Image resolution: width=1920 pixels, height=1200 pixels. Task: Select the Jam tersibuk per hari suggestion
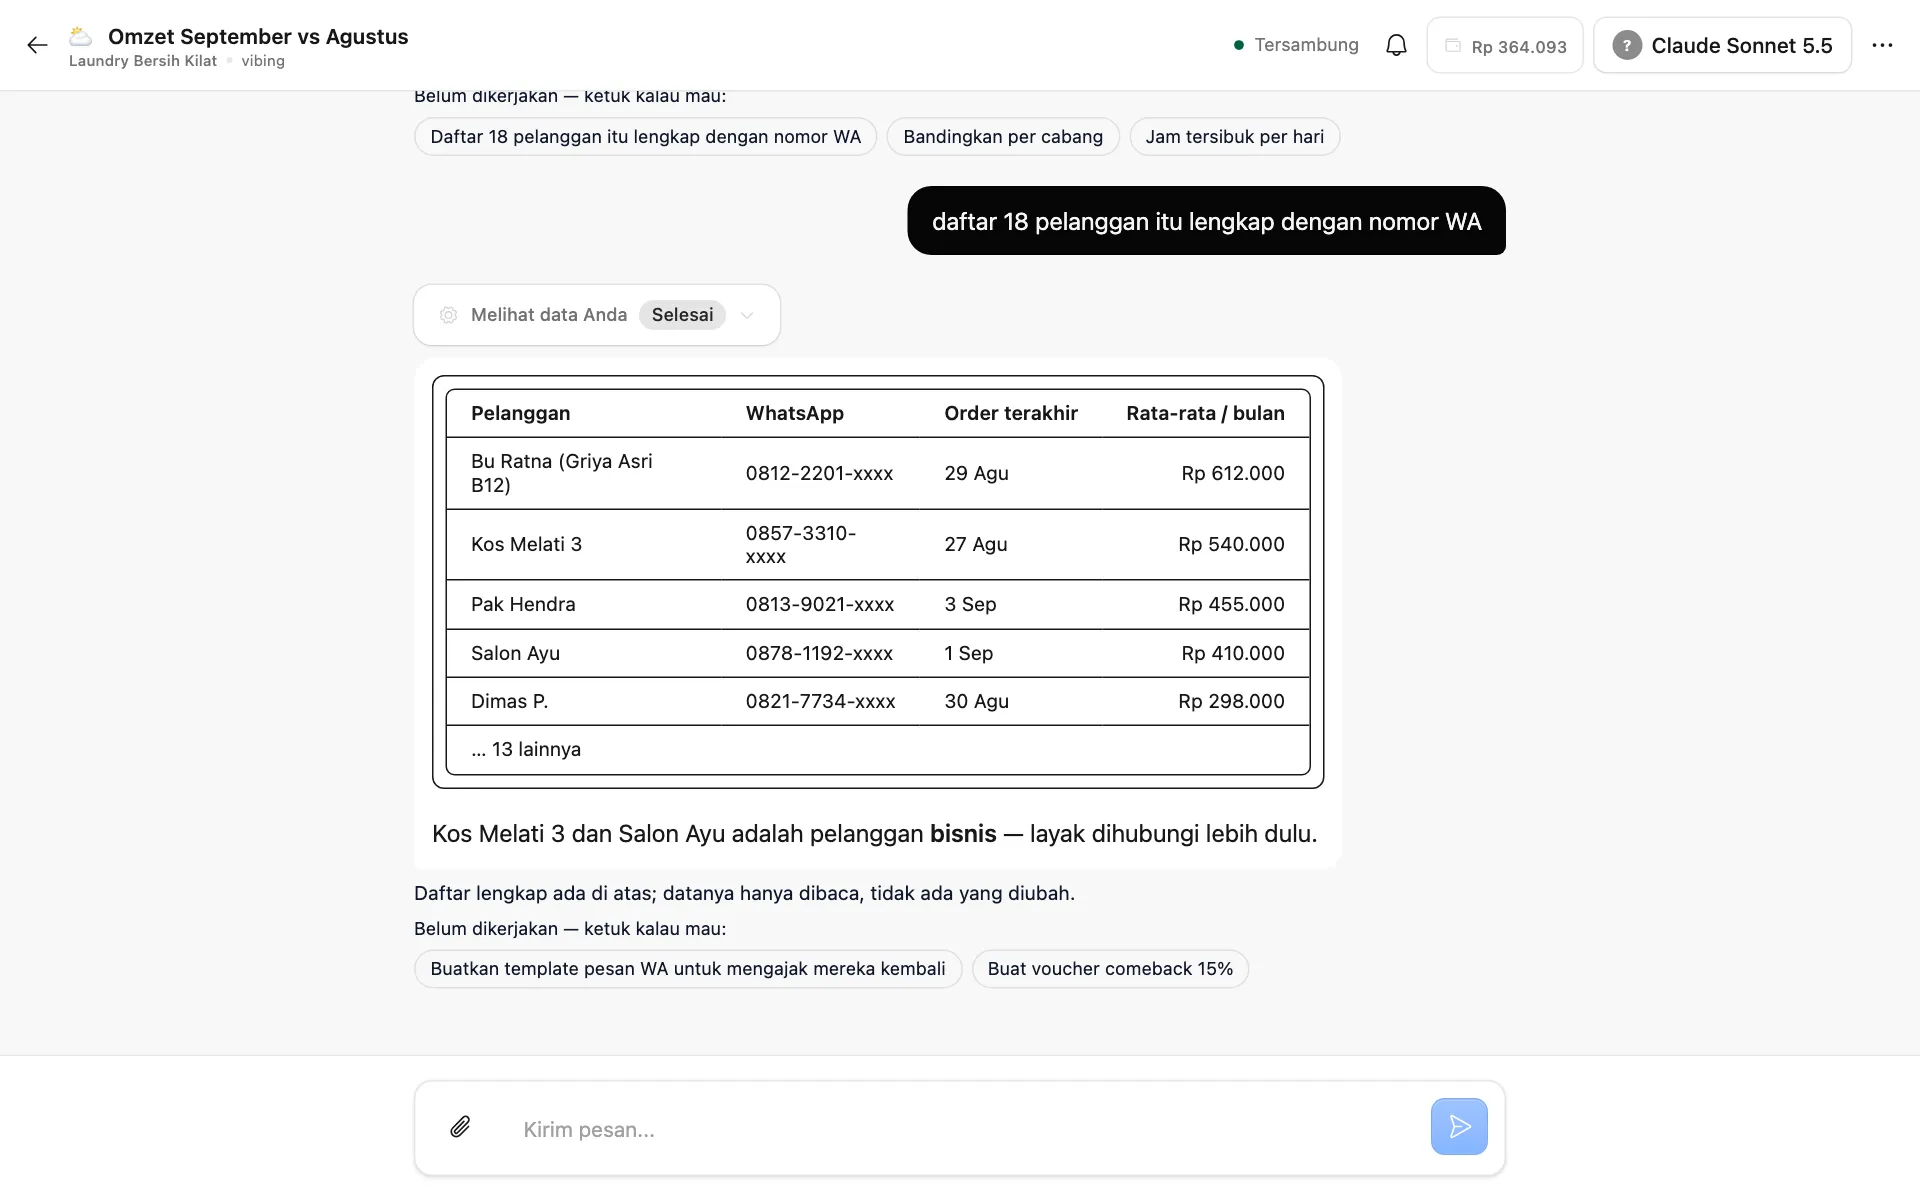(1234, 137)
